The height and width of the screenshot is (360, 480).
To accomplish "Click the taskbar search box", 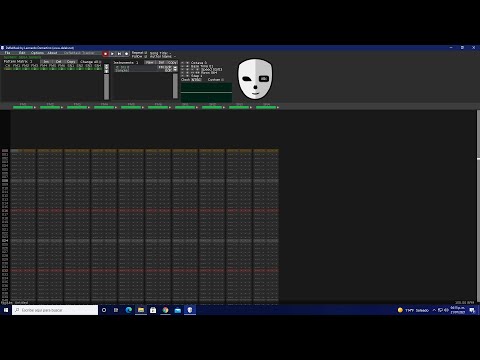I will tap(55, 310).
